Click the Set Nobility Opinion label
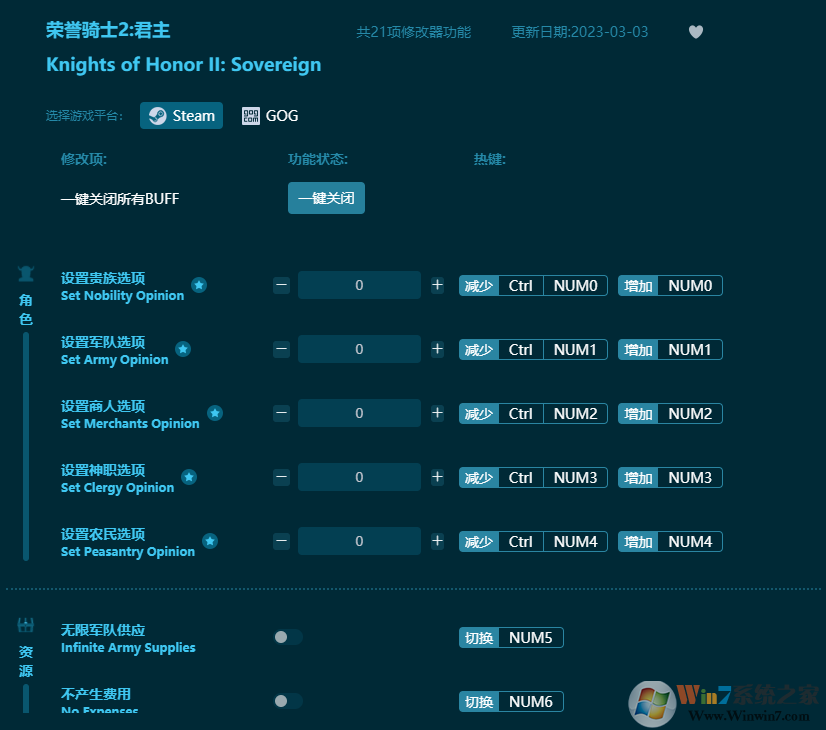The image size is (826, 730). [122, 295]
